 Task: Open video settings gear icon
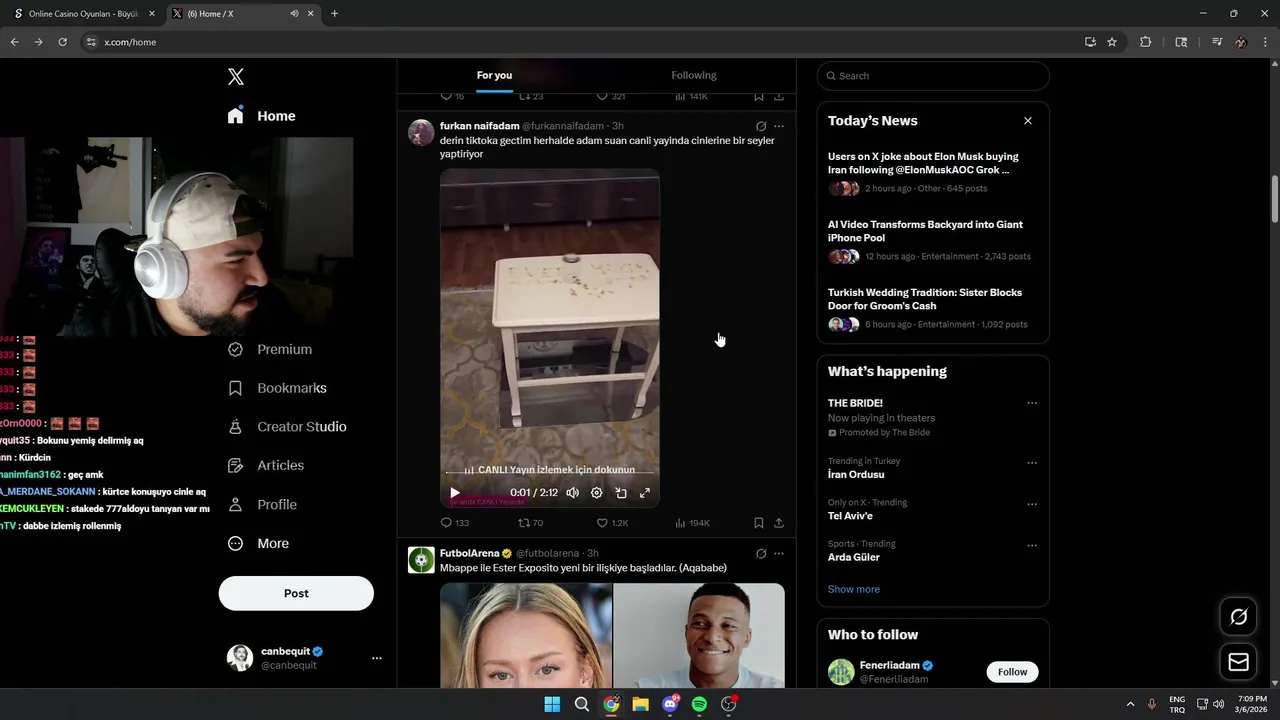coord(597,492)
